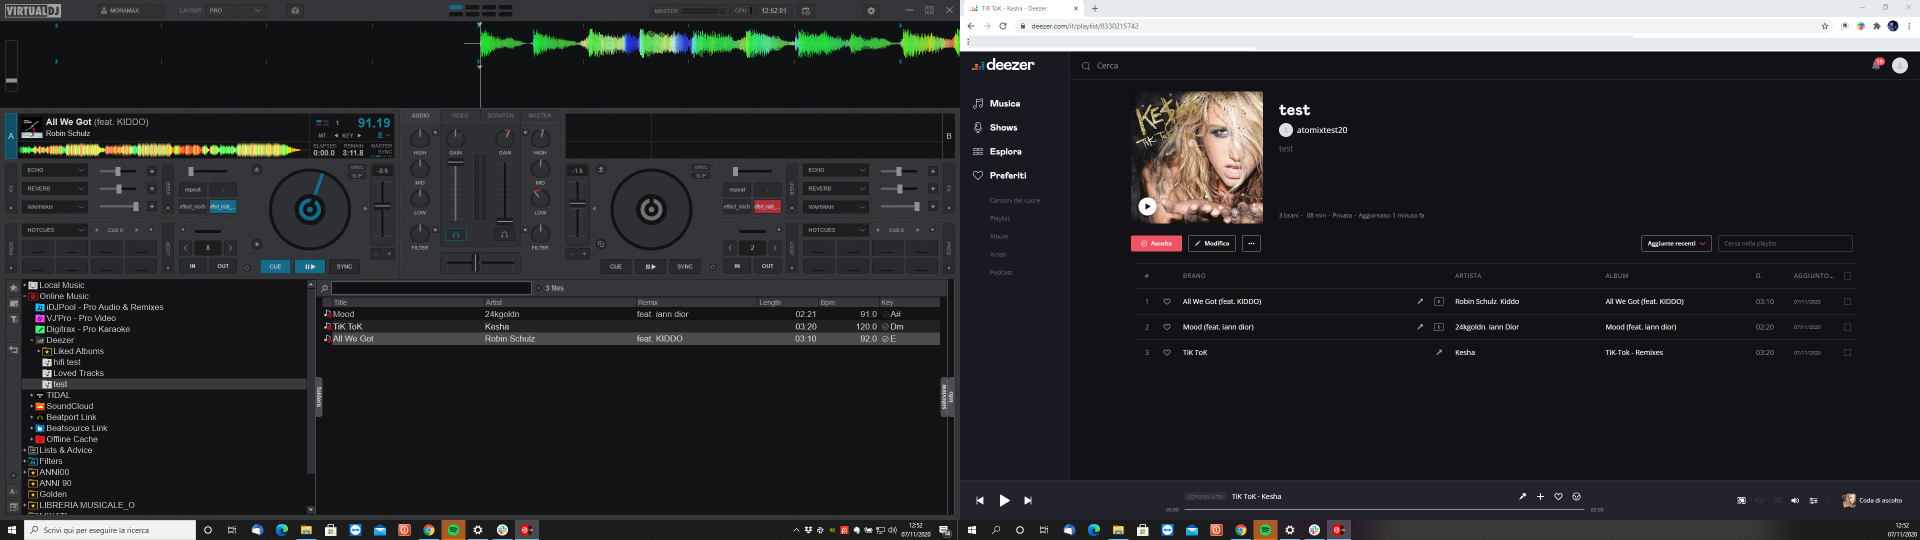Open Deezer Shows sidebar item

tap(1003, 128)
